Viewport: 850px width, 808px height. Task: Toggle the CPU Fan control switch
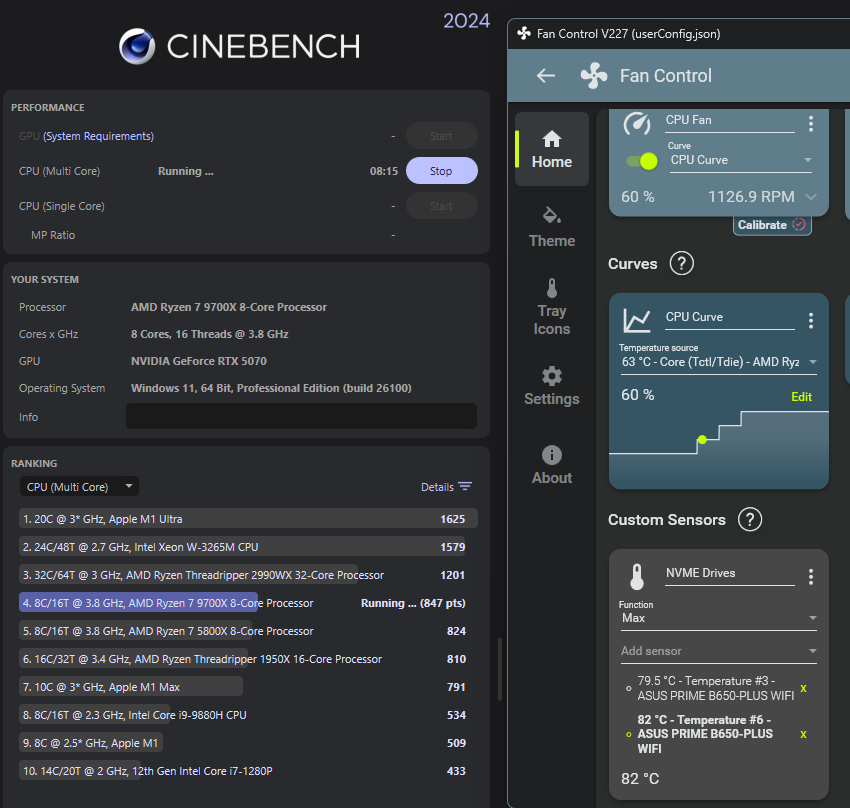[641, 161]
